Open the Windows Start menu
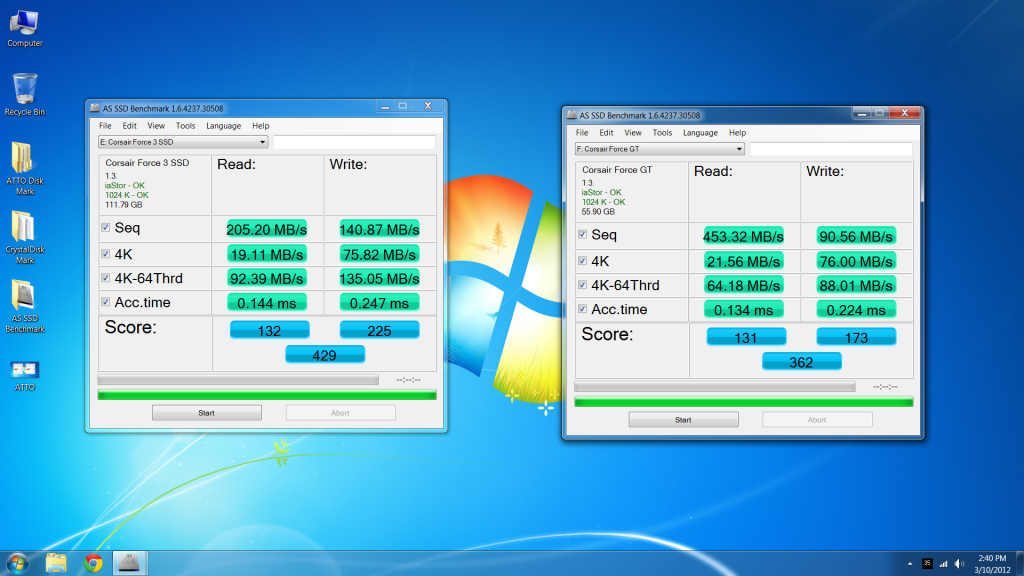Image resolution: width=1024 pixels, height=576 pixels. (x=17, y=563)
